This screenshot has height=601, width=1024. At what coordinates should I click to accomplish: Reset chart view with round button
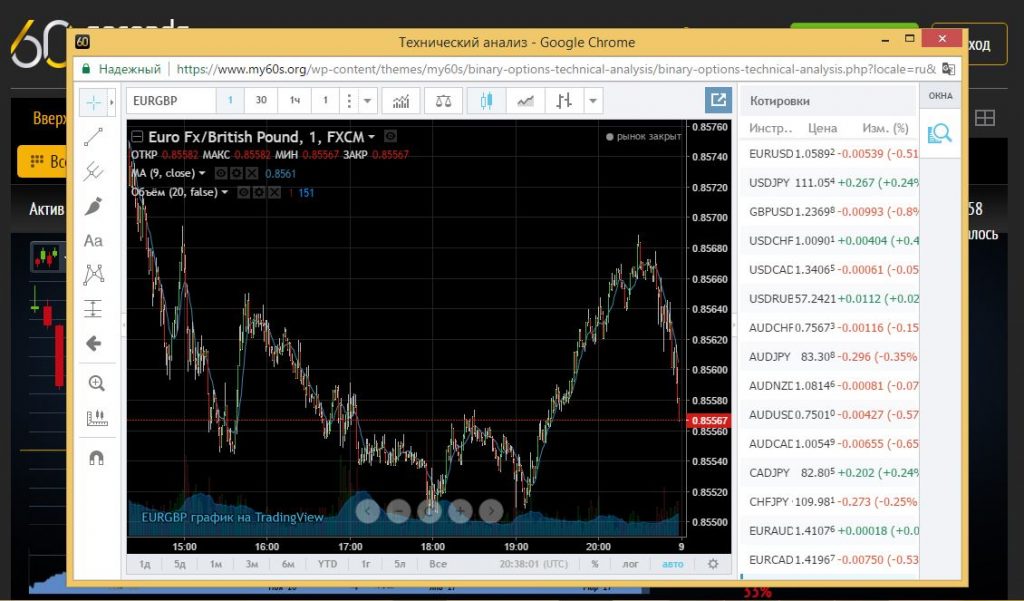click(x=430, y=511)
